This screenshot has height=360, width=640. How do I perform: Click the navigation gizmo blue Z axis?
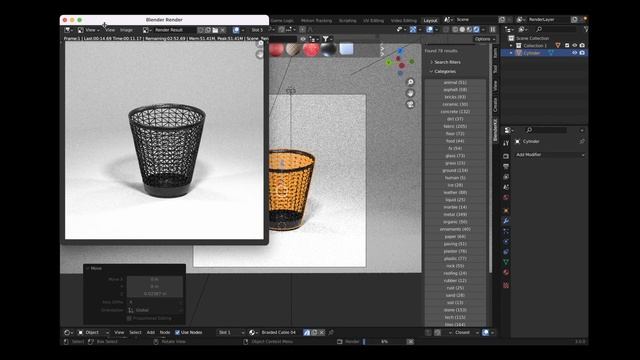[400, 51]
